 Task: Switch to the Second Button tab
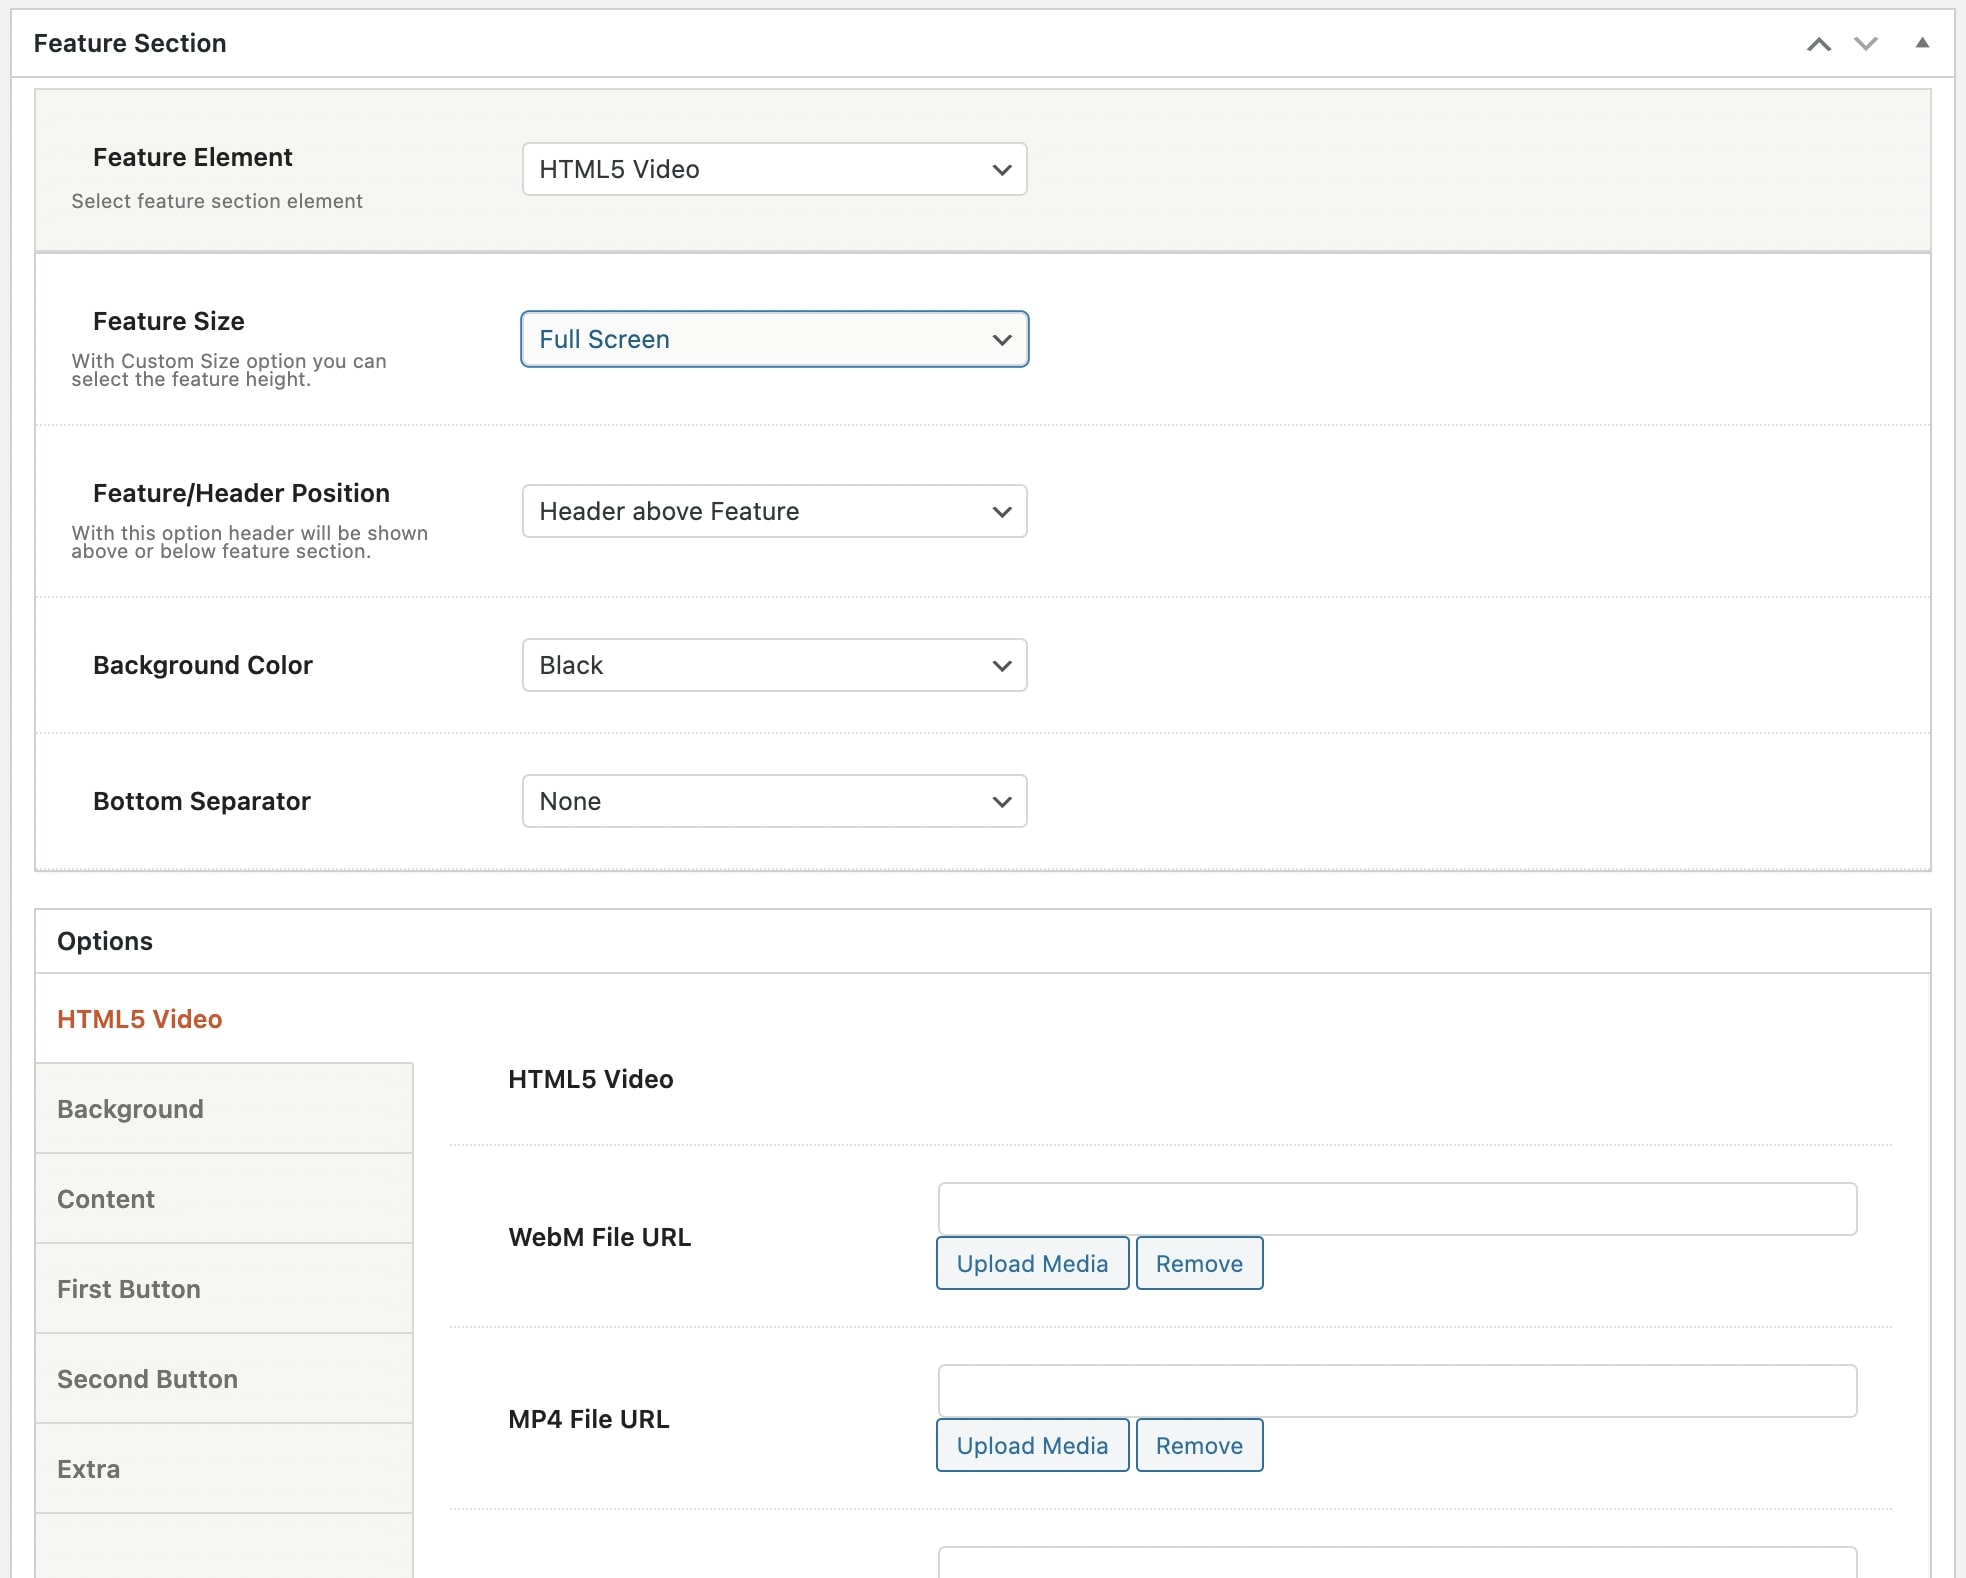(x=147, y=1378)
